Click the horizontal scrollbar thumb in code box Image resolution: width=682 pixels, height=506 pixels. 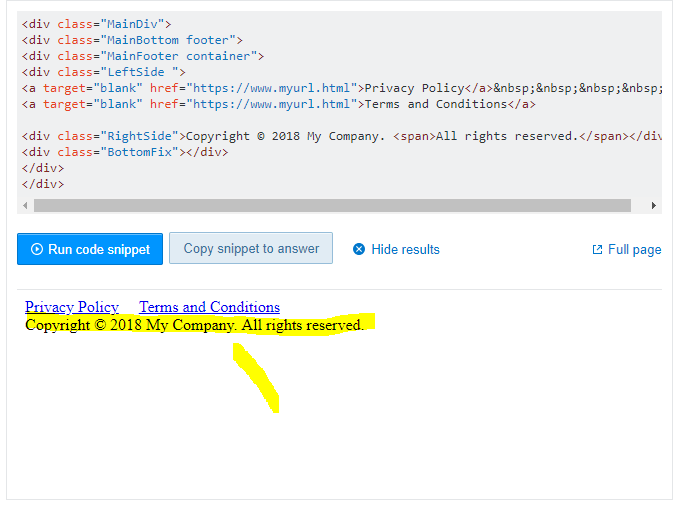click(x=332, y=205)
